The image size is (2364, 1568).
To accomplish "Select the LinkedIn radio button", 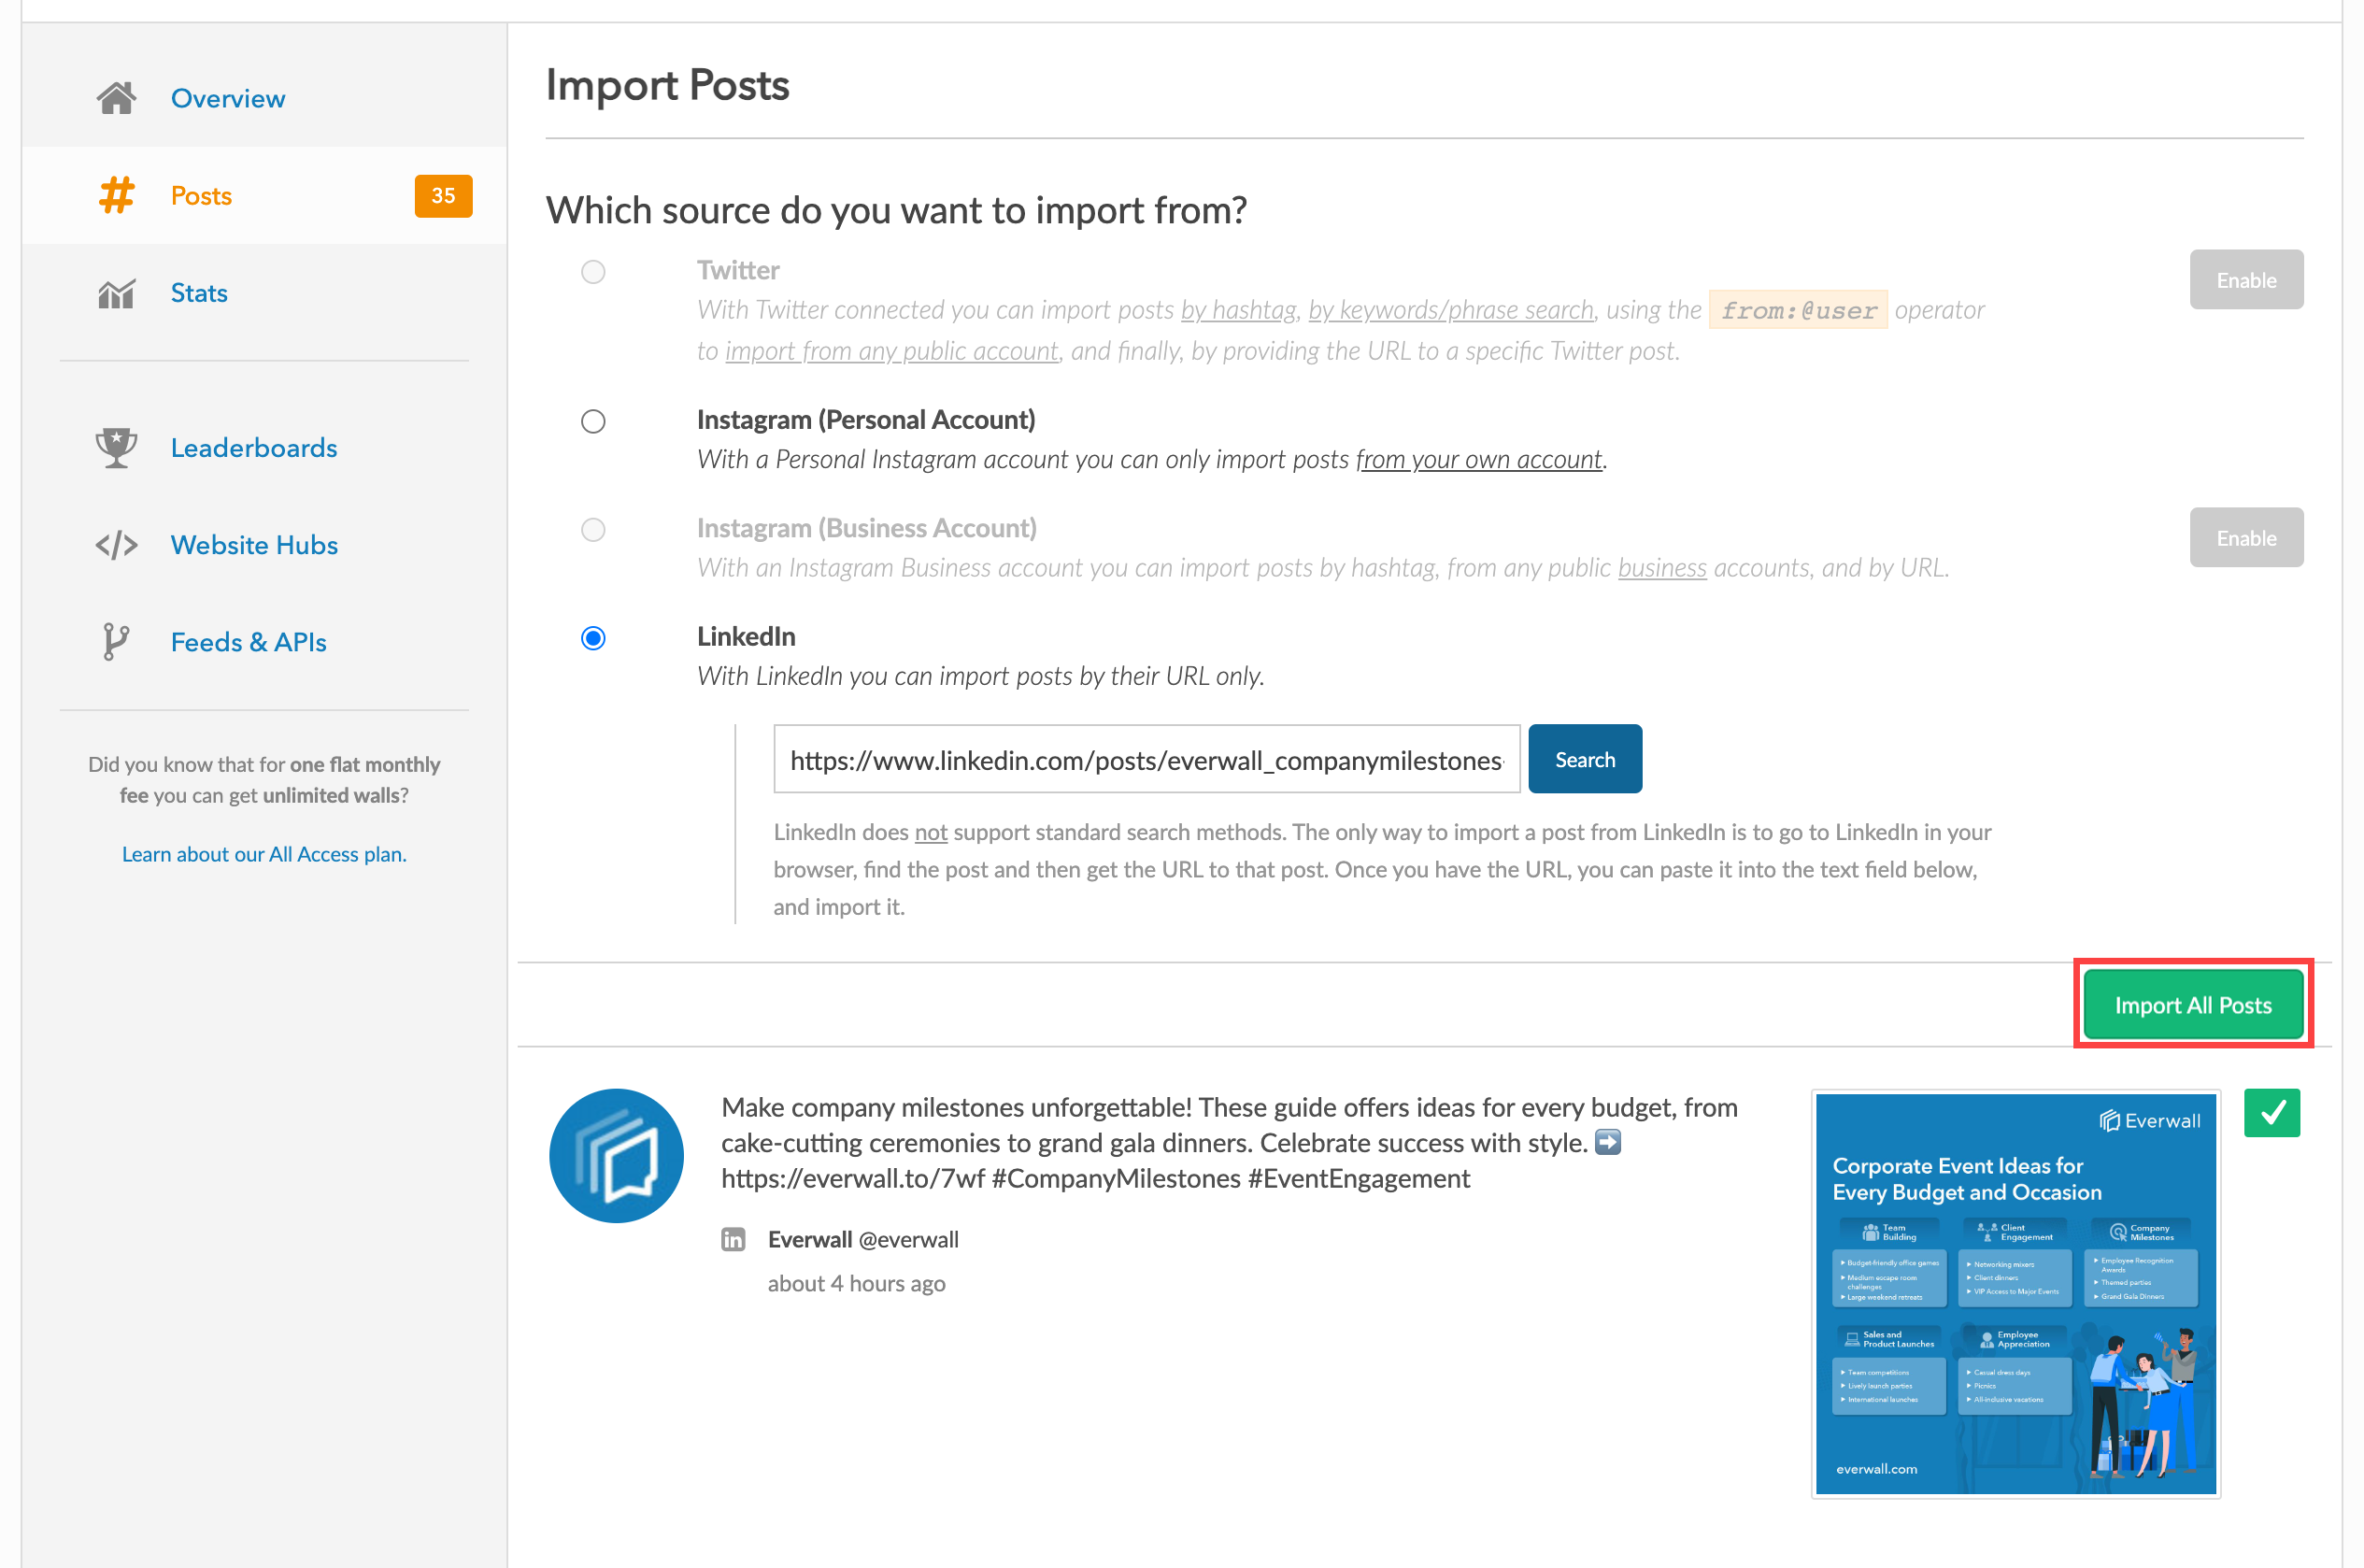I will point(593,637).
